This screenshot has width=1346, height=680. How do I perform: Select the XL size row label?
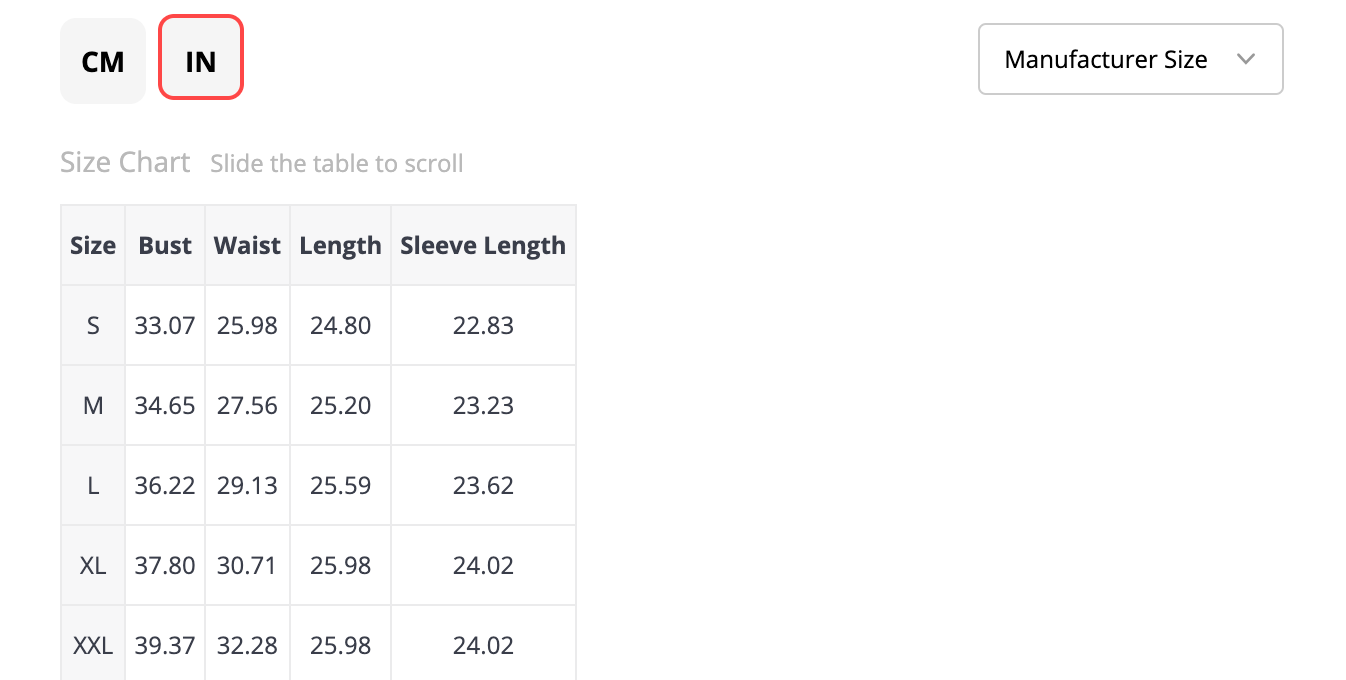[x=93, y=565]
